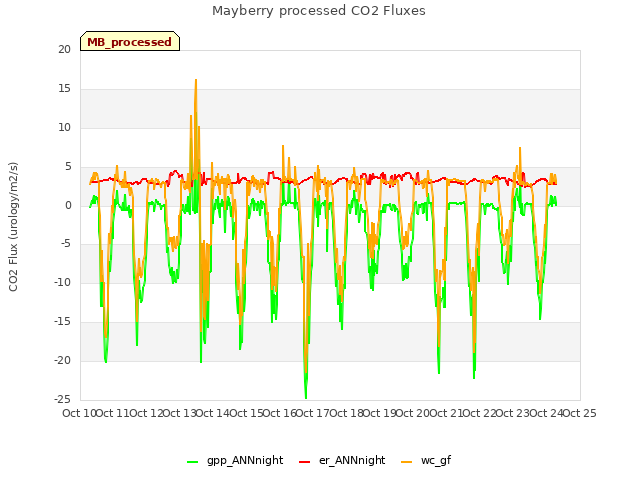The width and height of the screenshot is (640, 480).
Task: Click the MB_processed label tag
Action: (x=130, y=41)
